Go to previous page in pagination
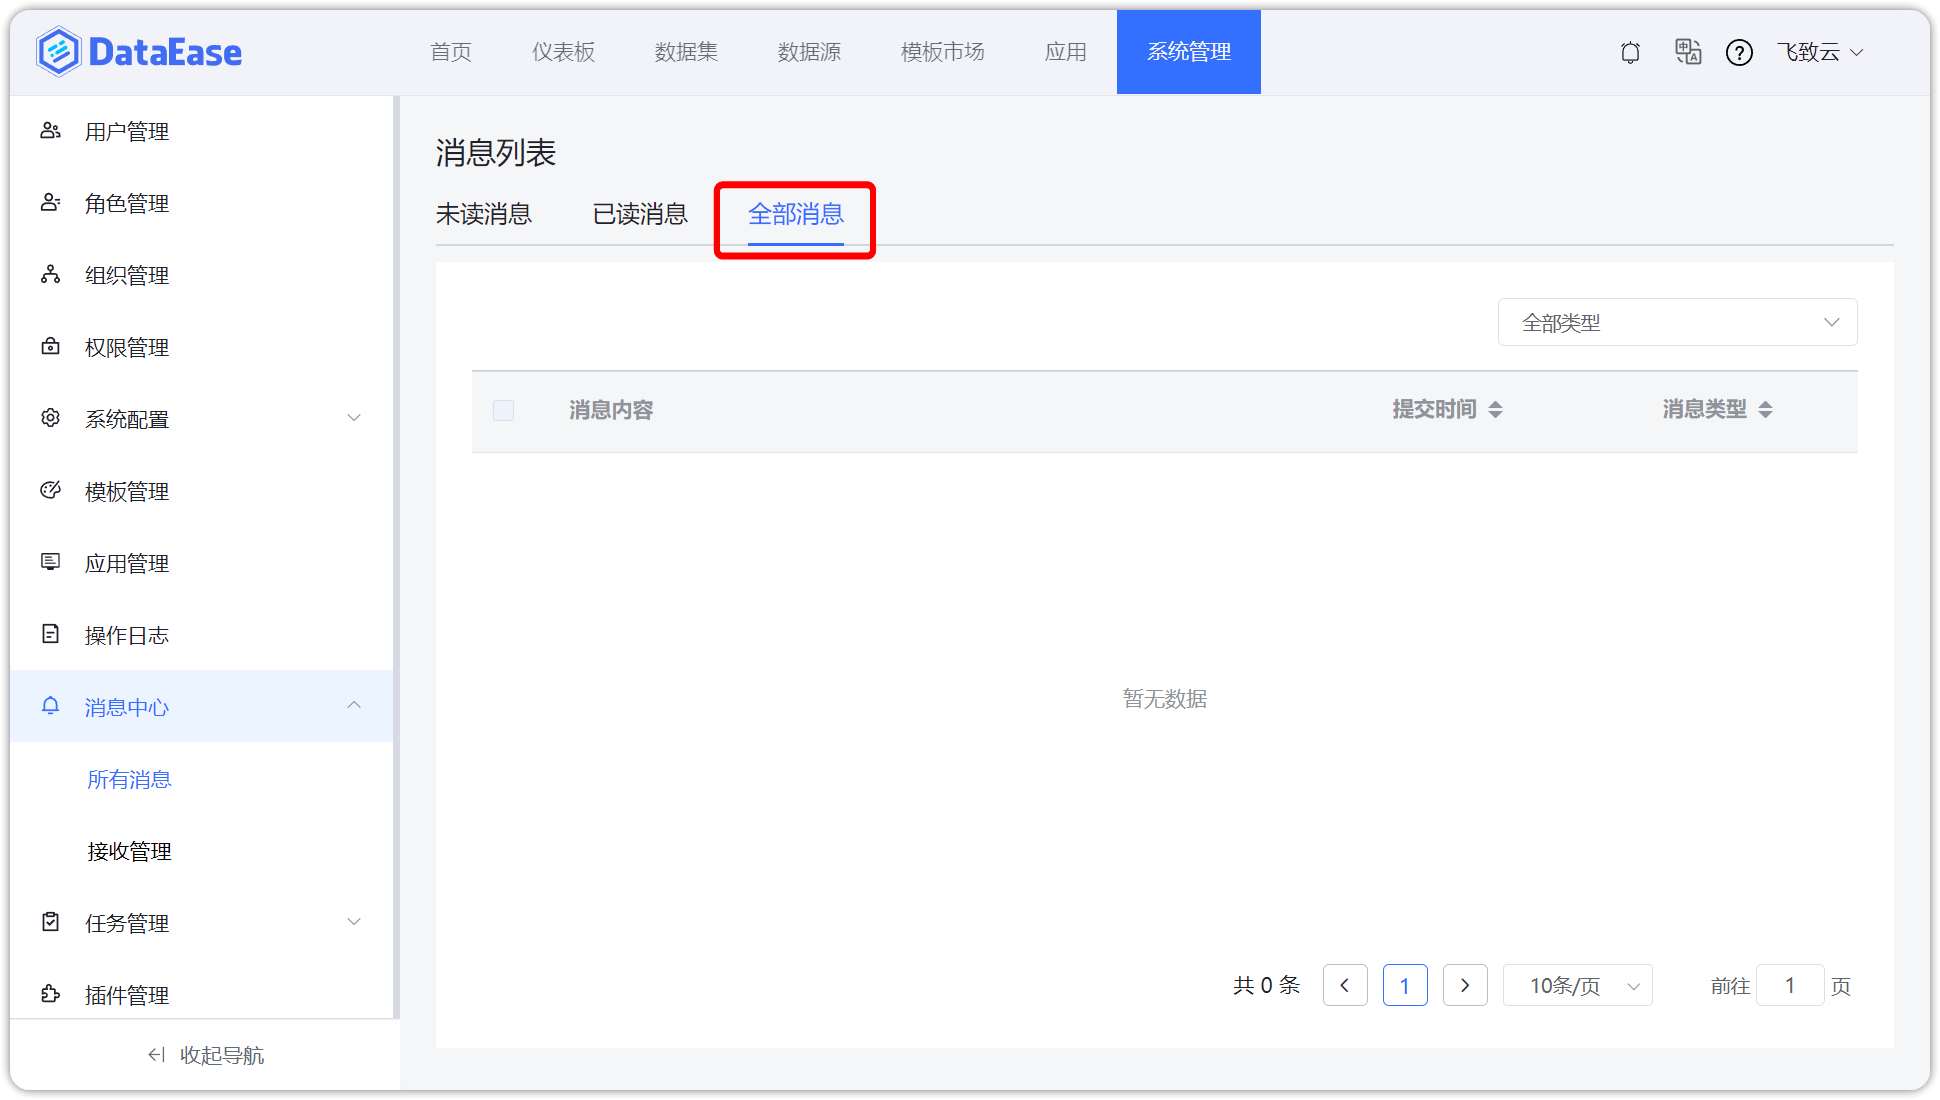Viewport: 1940px width, 1100px height. point(1345,986)
